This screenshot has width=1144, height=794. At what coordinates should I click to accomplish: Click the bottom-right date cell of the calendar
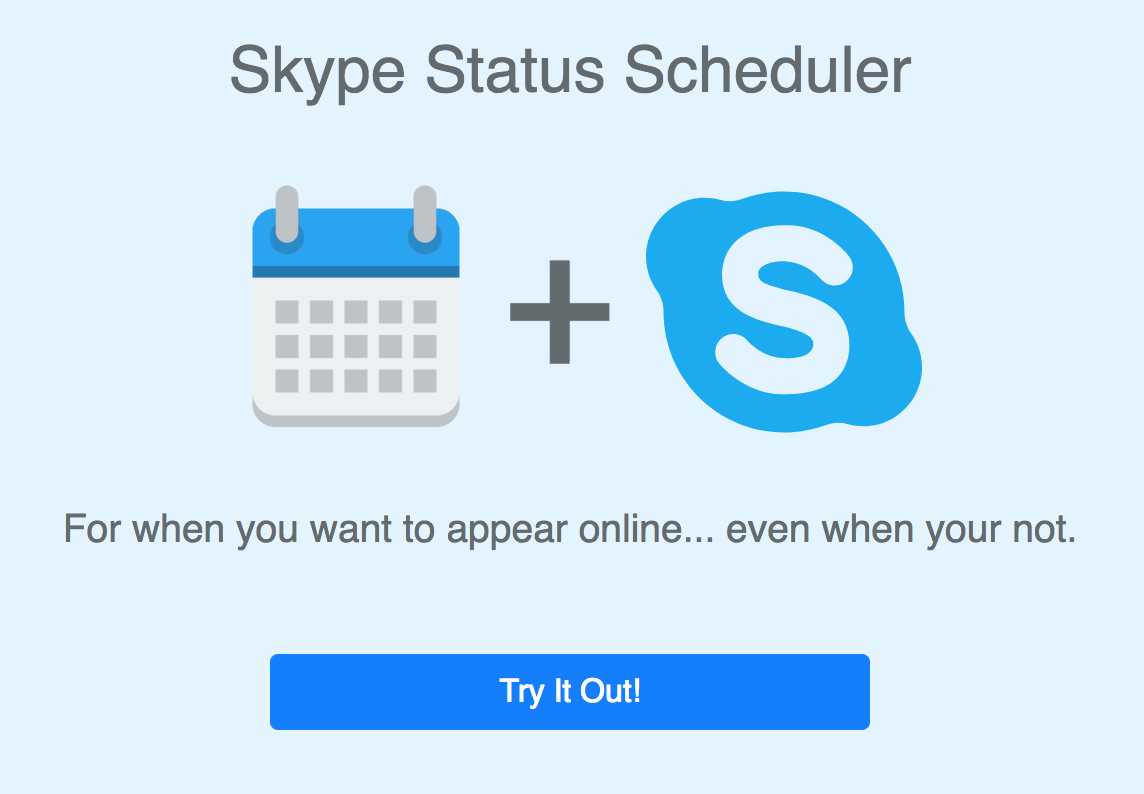(424, 382)
